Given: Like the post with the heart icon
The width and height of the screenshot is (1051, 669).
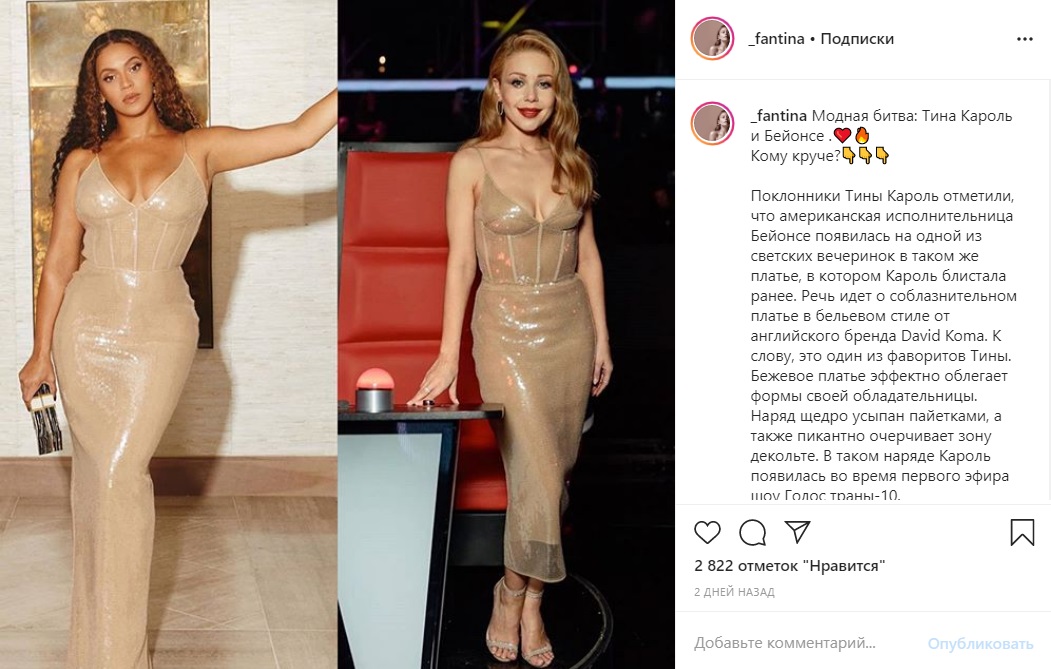Looking at the screenshot, I should [707, 532].
